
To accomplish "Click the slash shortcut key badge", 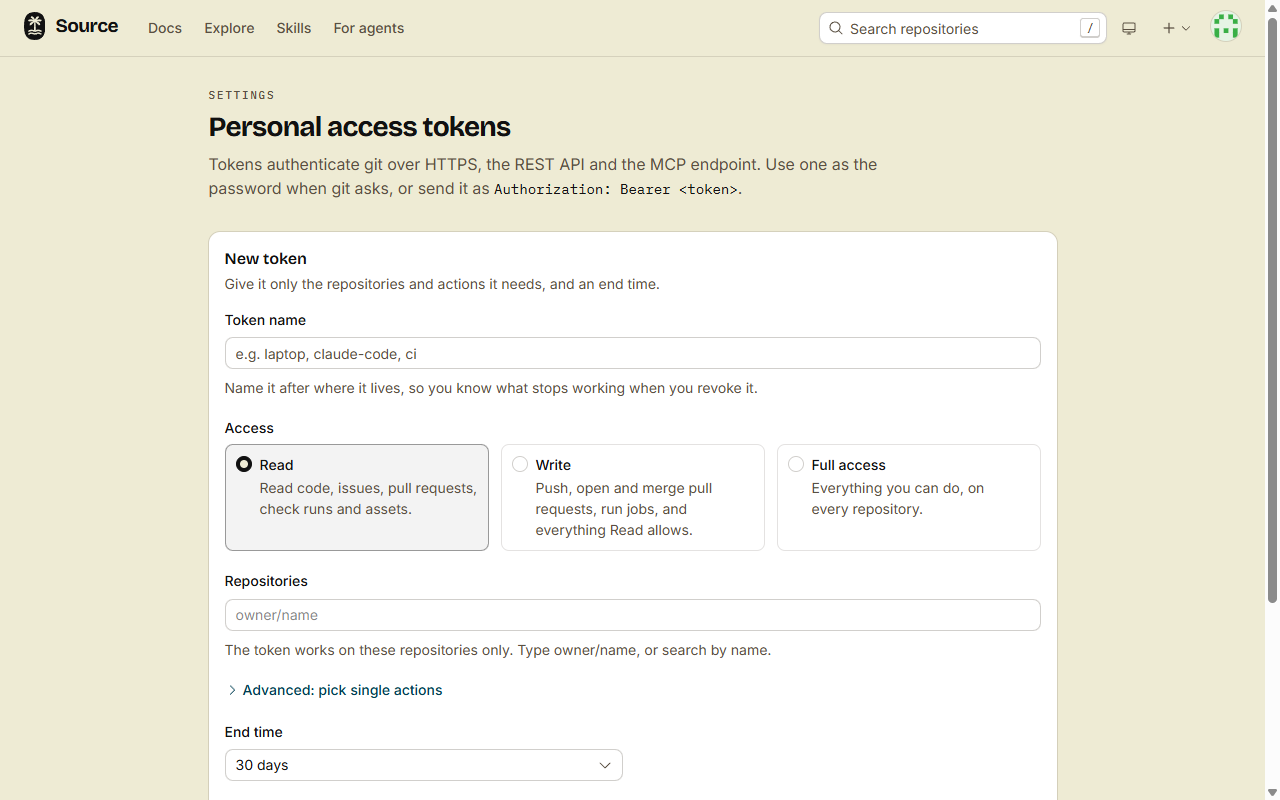I will click(1090, 28).
